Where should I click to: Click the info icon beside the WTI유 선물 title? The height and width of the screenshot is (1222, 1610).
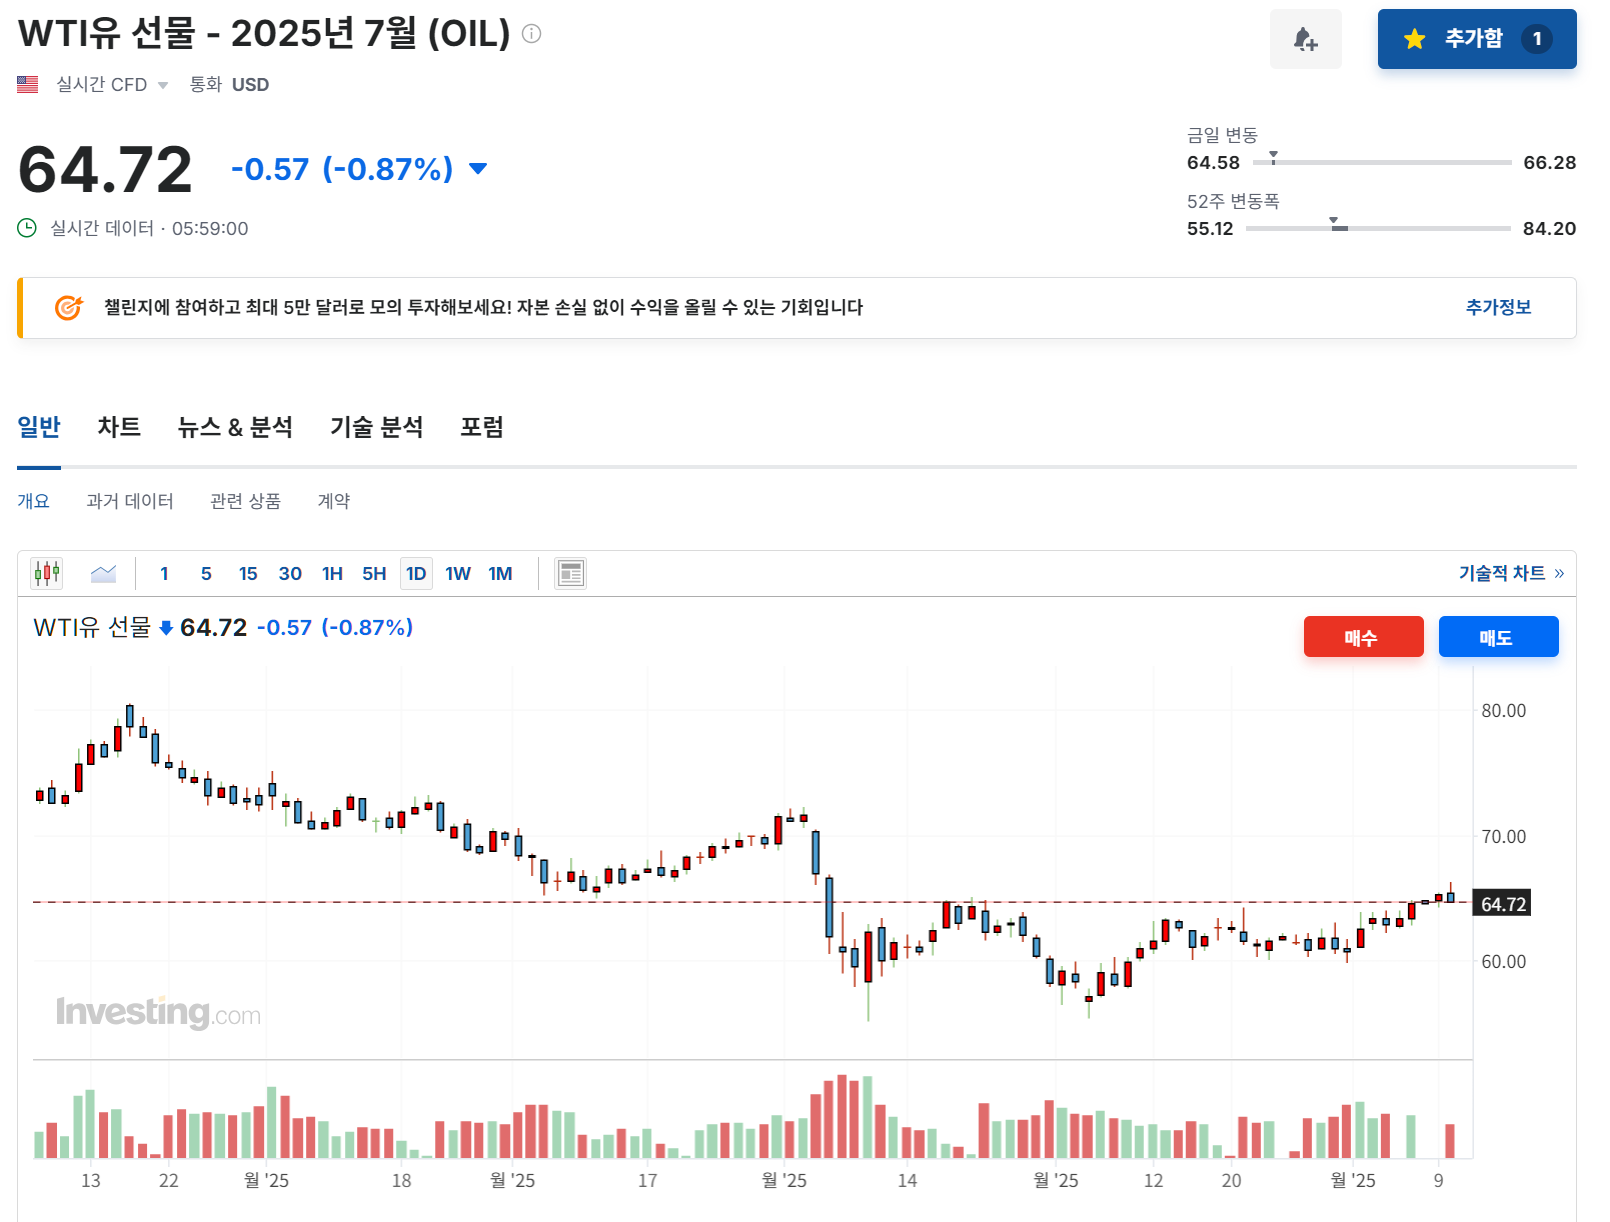(533, 33)
